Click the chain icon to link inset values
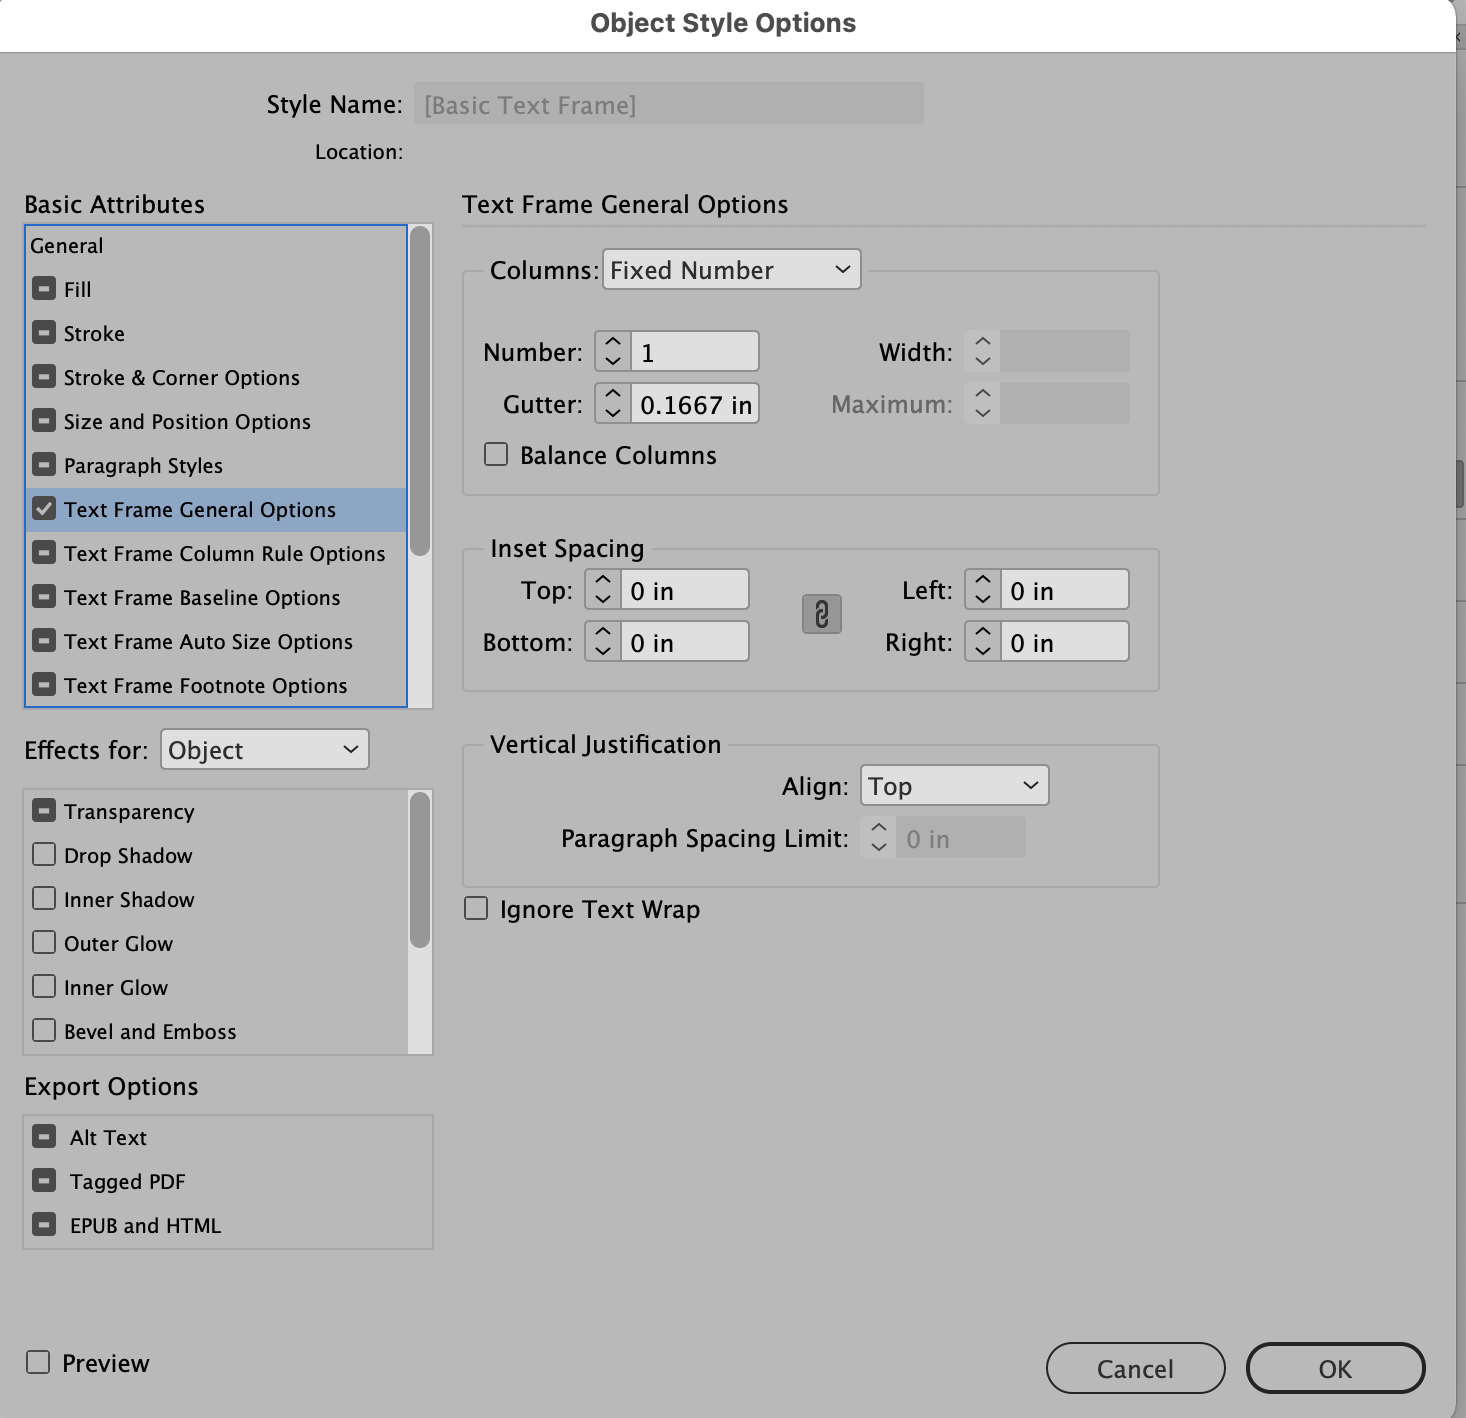This screenshot has height=1418, width=1466. (x=821, y=614)
